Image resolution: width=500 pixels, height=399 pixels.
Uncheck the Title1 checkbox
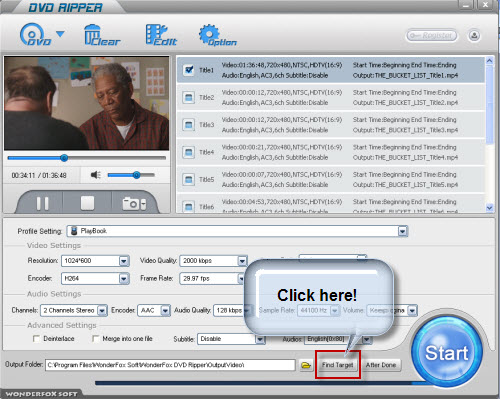[189, 70]
